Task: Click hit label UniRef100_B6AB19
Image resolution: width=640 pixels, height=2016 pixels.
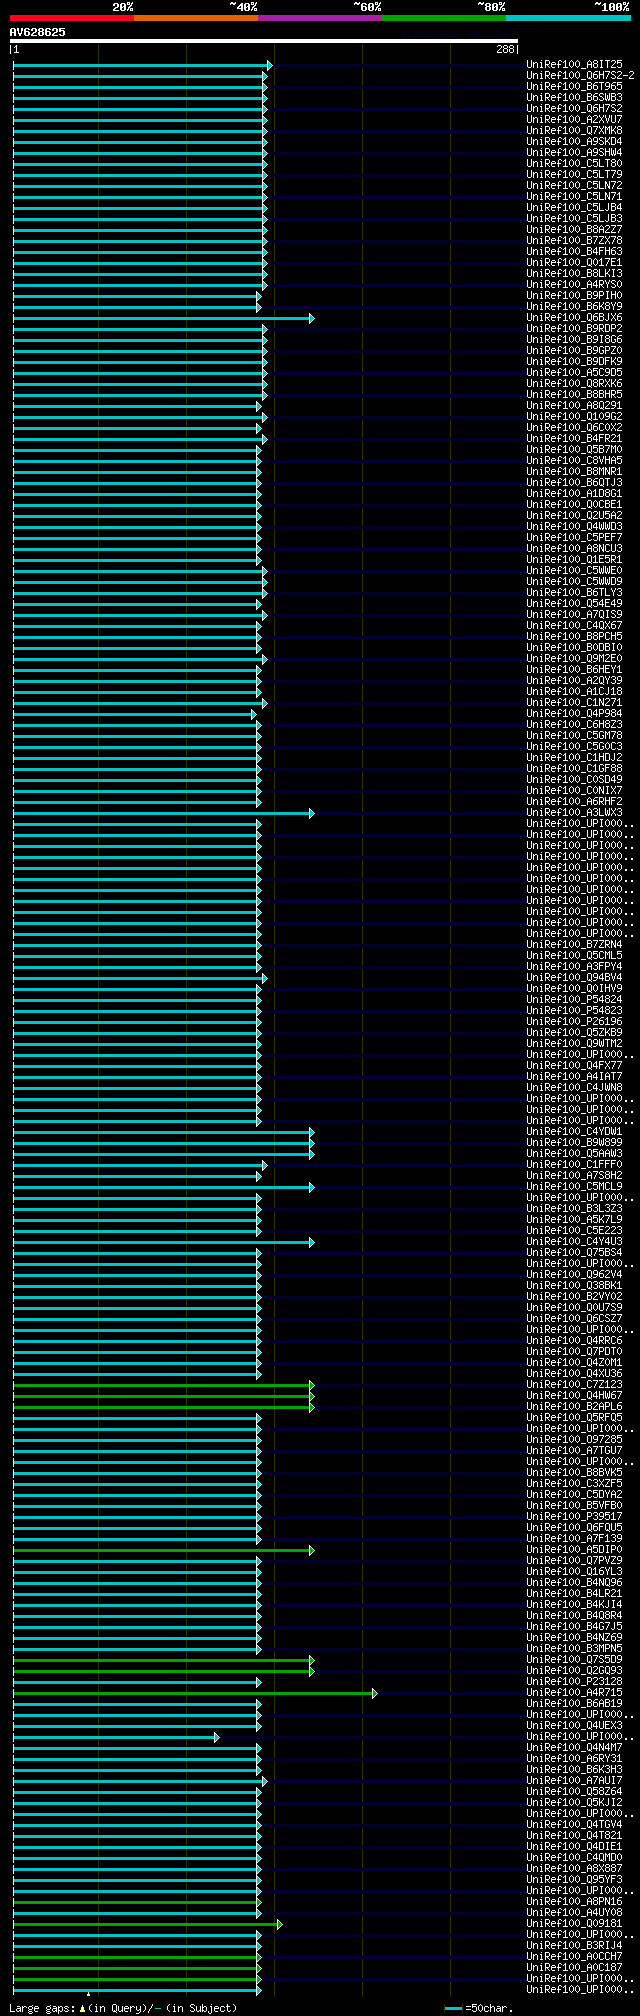Action: pos(574,1704)
